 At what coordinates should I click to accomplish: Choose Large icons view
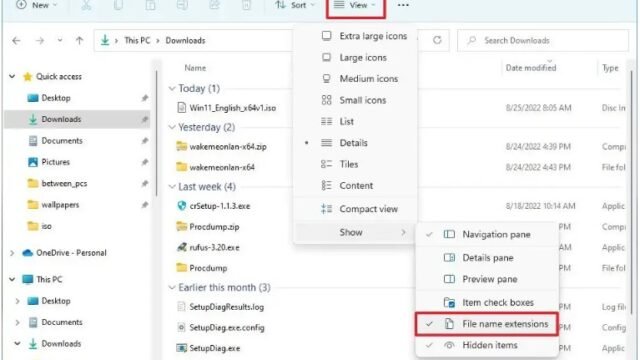pos(355,58)
